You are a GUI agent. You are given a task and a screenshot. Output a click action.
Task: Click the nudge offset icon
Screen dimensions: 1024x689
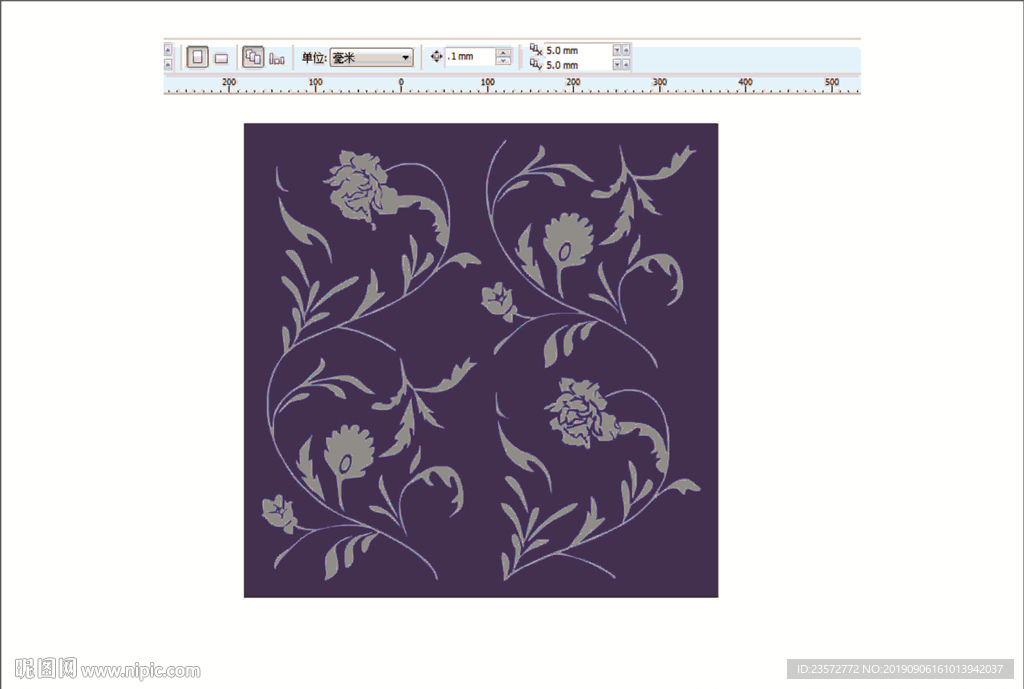click(436, 57)
